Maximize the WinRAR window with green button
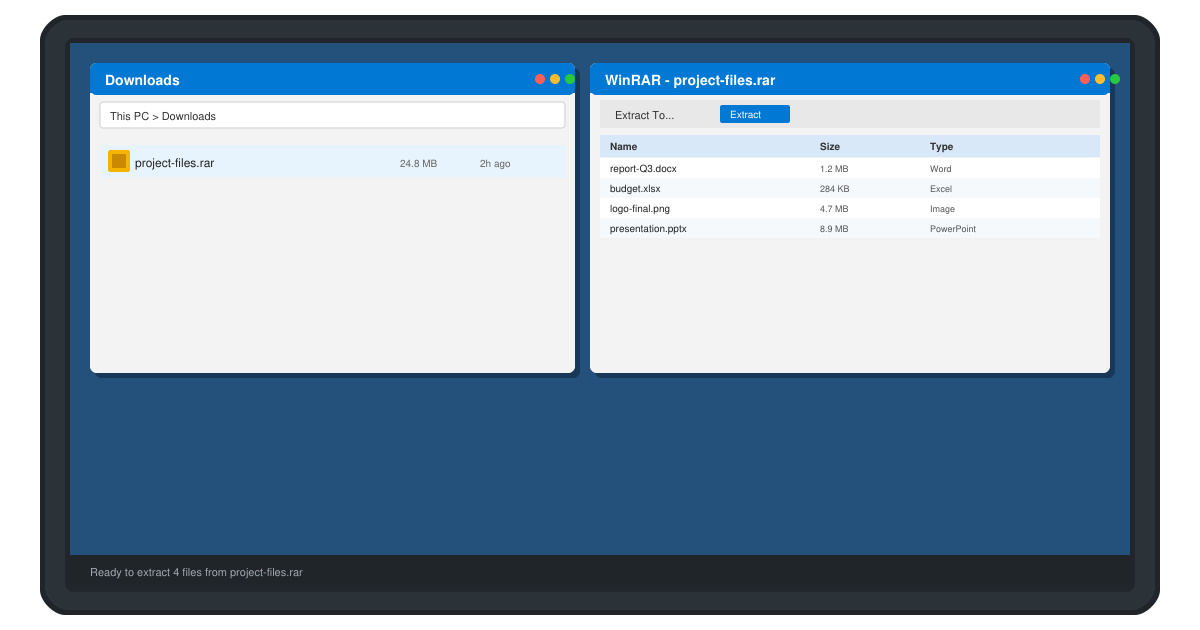1200x630 pixels. coord(1115,79)
